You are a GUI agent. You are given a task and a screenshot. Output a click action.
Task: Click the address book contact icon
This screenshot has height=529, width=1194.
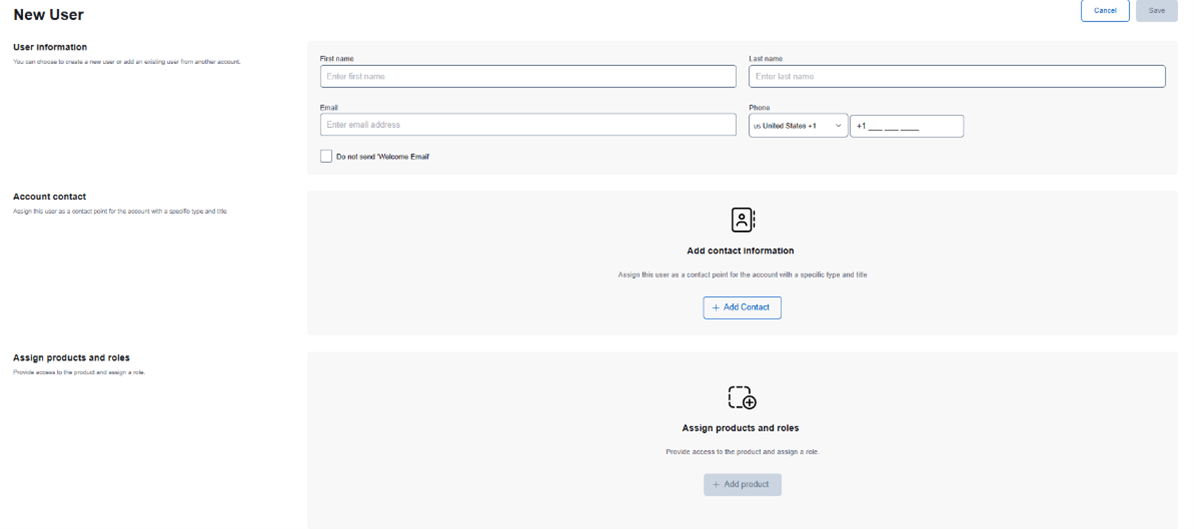coord(742,220)
